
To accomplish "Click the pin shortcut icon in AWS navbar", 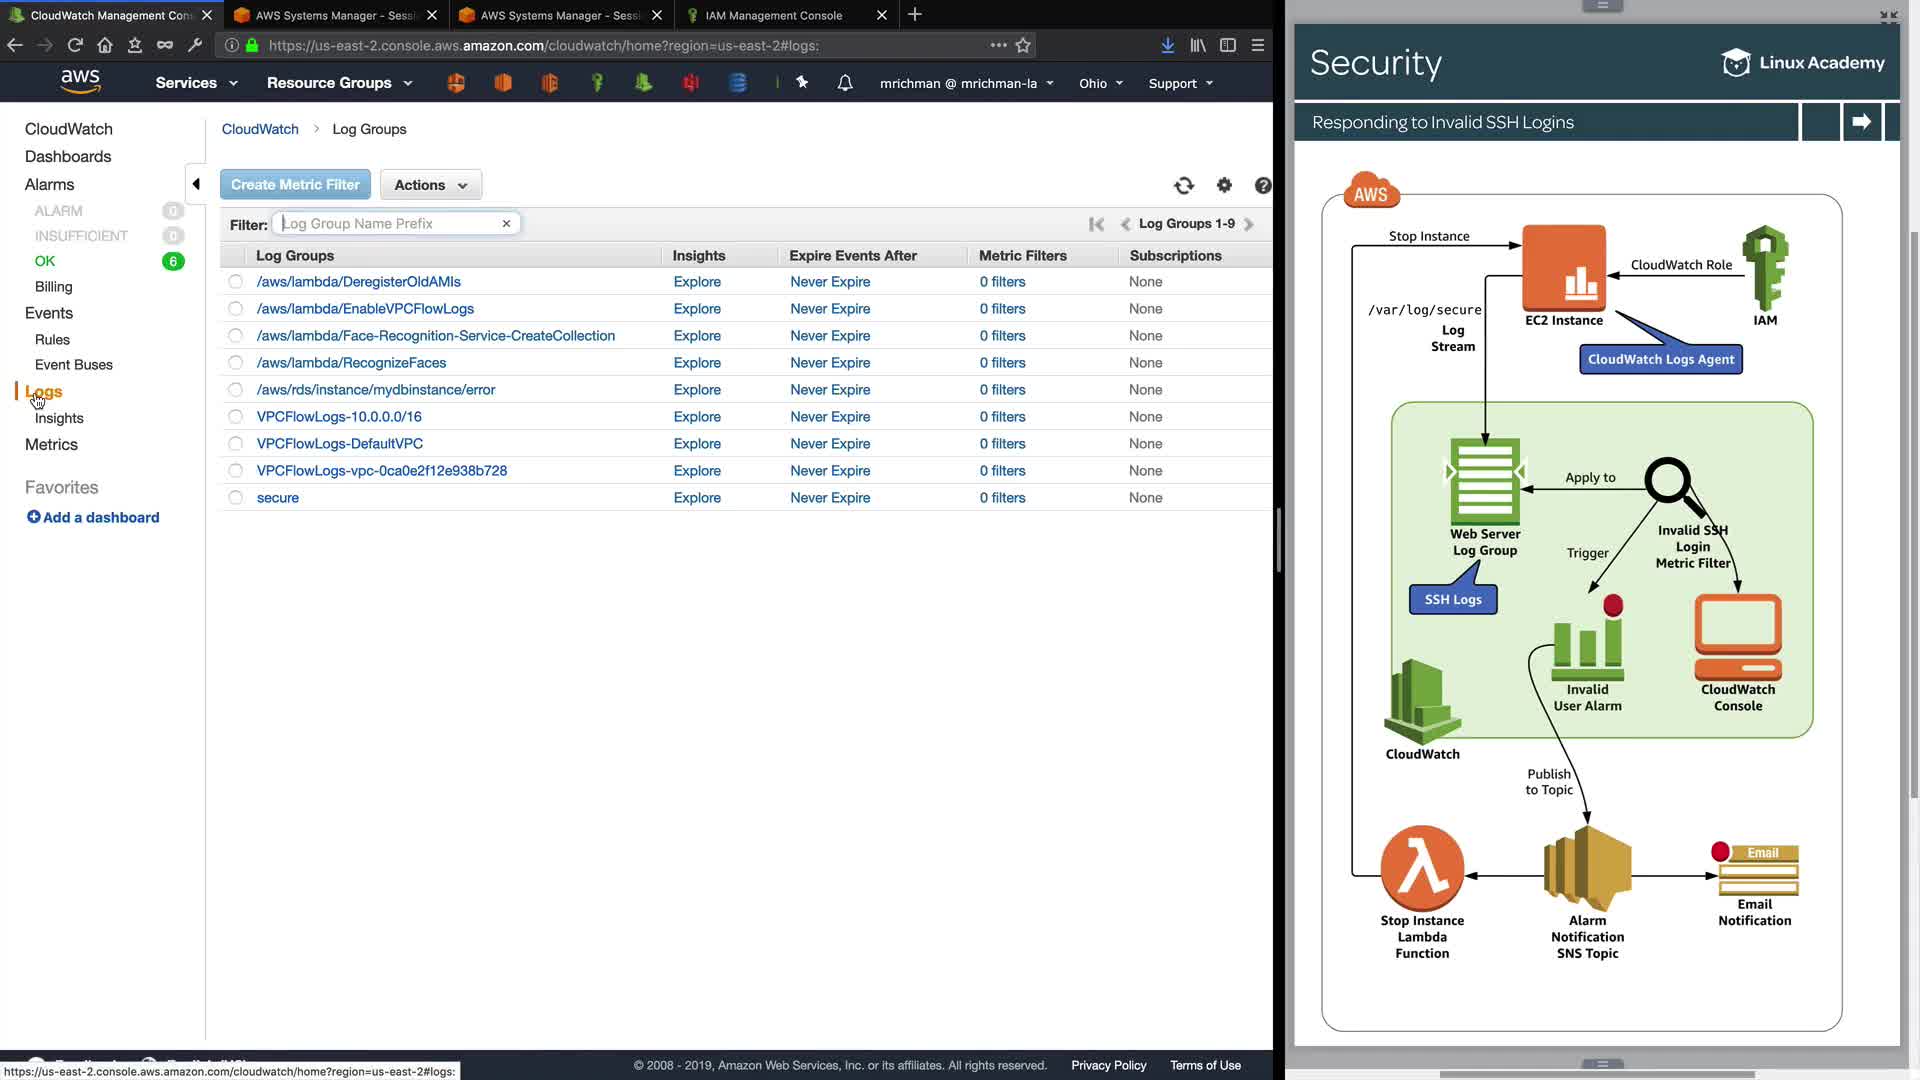I will pyautogui.click(x=802, y=83).
